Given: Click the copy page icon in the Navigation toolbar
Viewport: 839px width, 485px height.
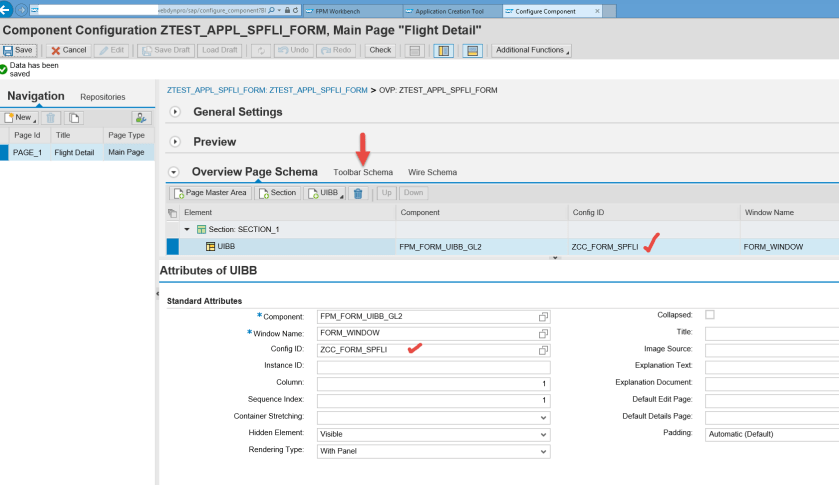Looking at the screenshot, I should (74, 118).
